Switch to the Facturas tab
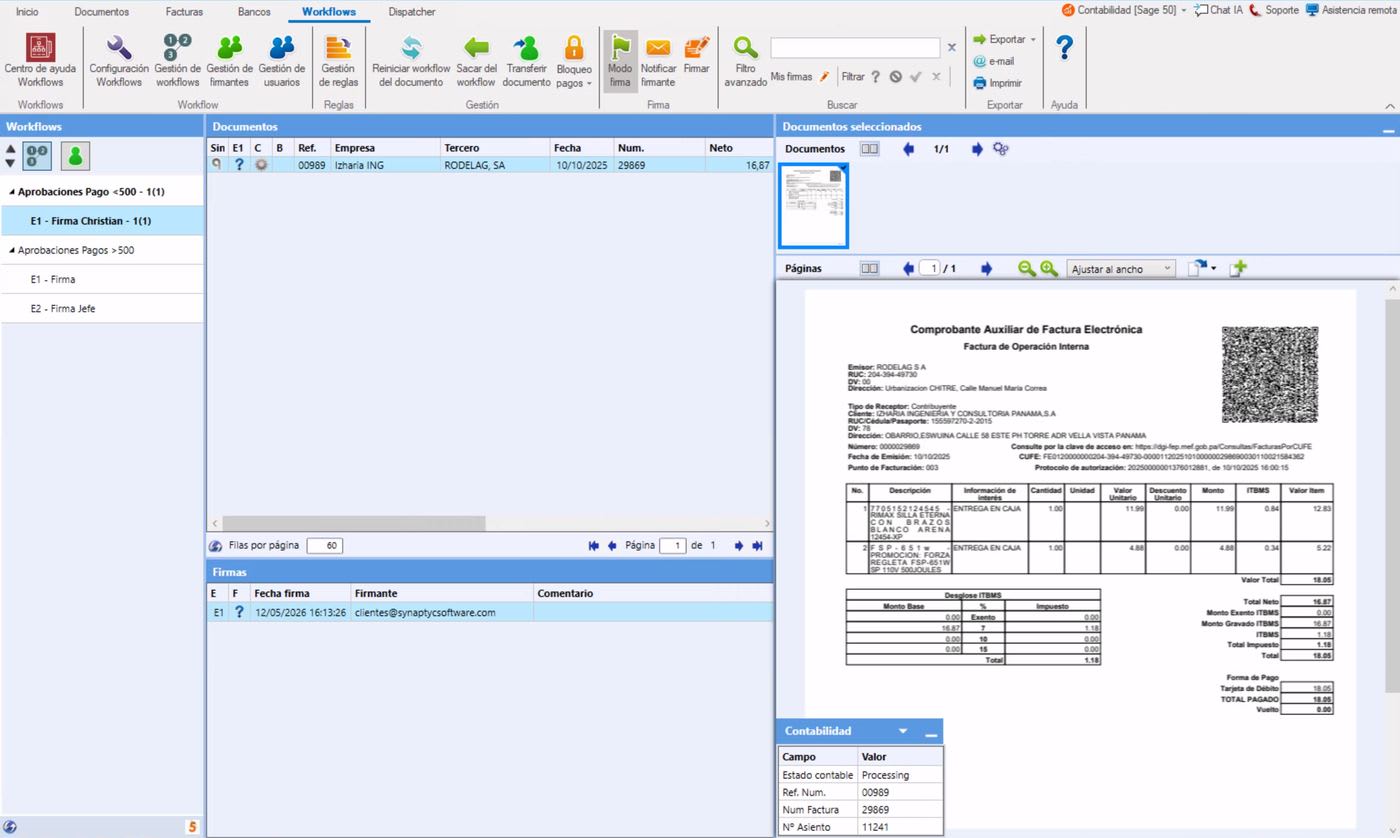The width and height of the screenshot is (1400, 838). [184, 12]
